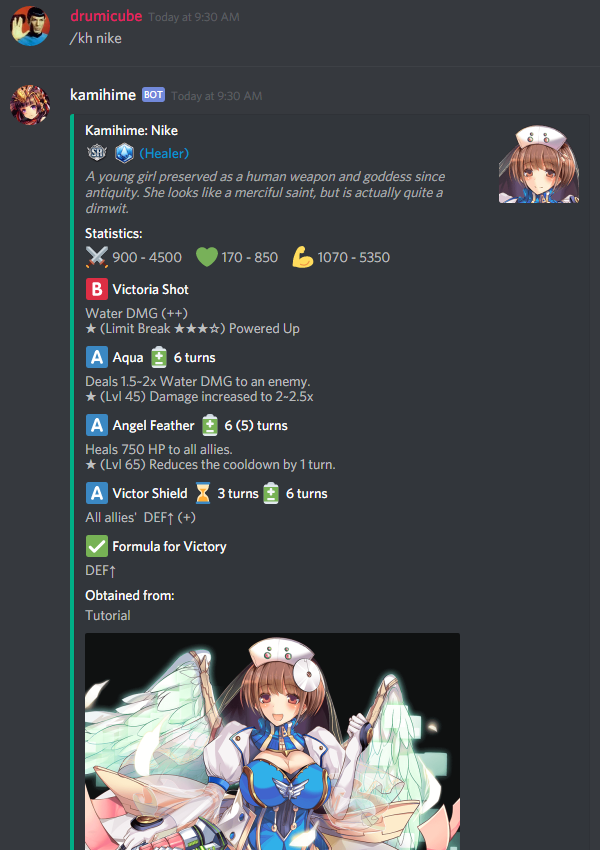Viewport: 600px width, 850px height.
Task: Click the blue A icon beside Aqua
Action: [x=96, y=357]
